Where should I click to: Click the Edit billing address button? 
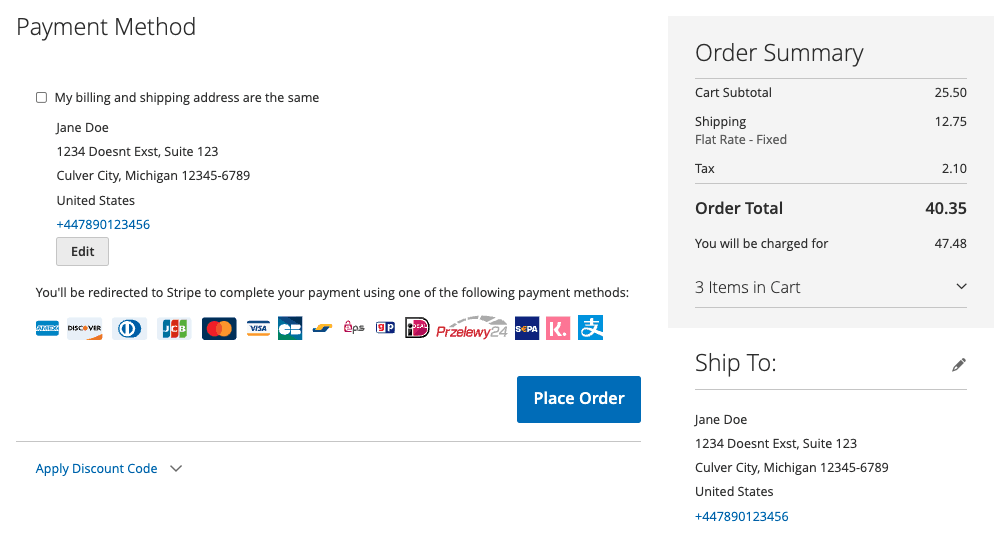(x=82, y=251)
